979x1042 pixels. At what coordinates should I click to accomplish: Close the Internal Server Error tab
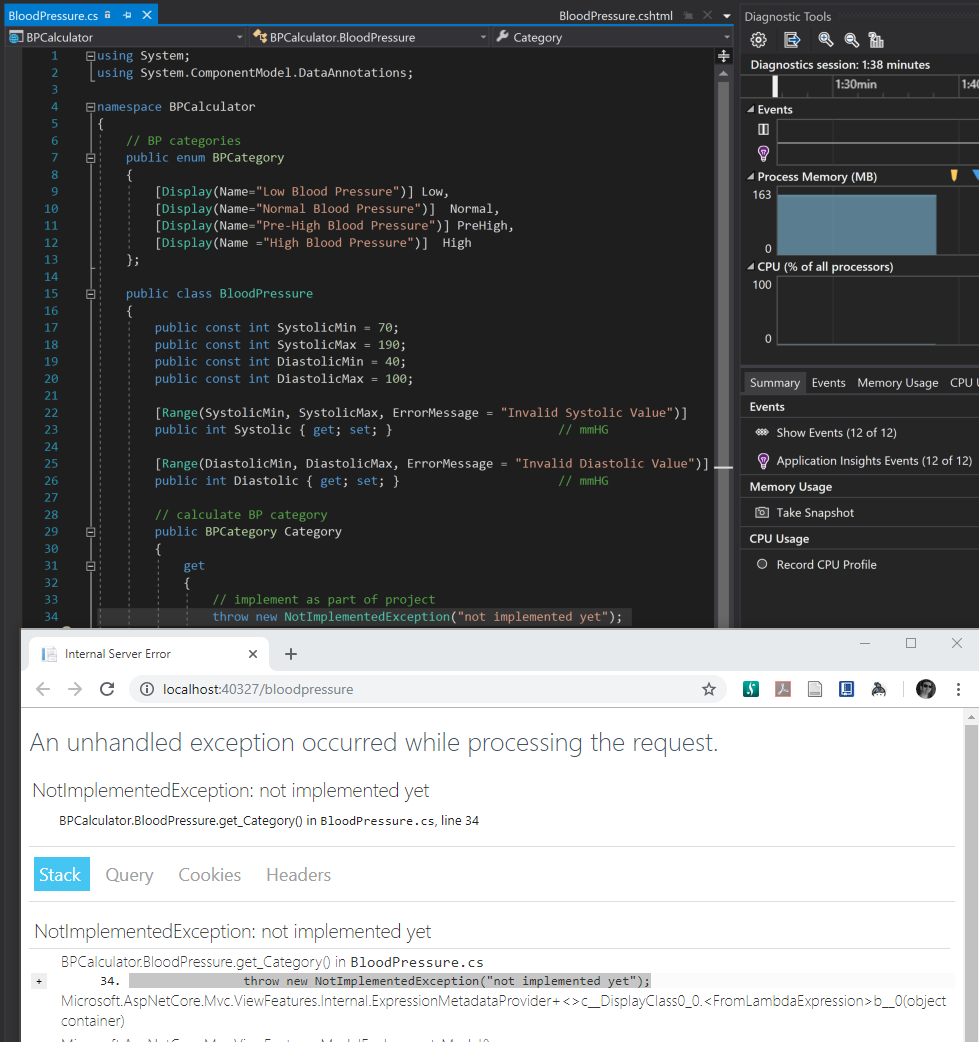pyautogui.click(x=253, y=654)
